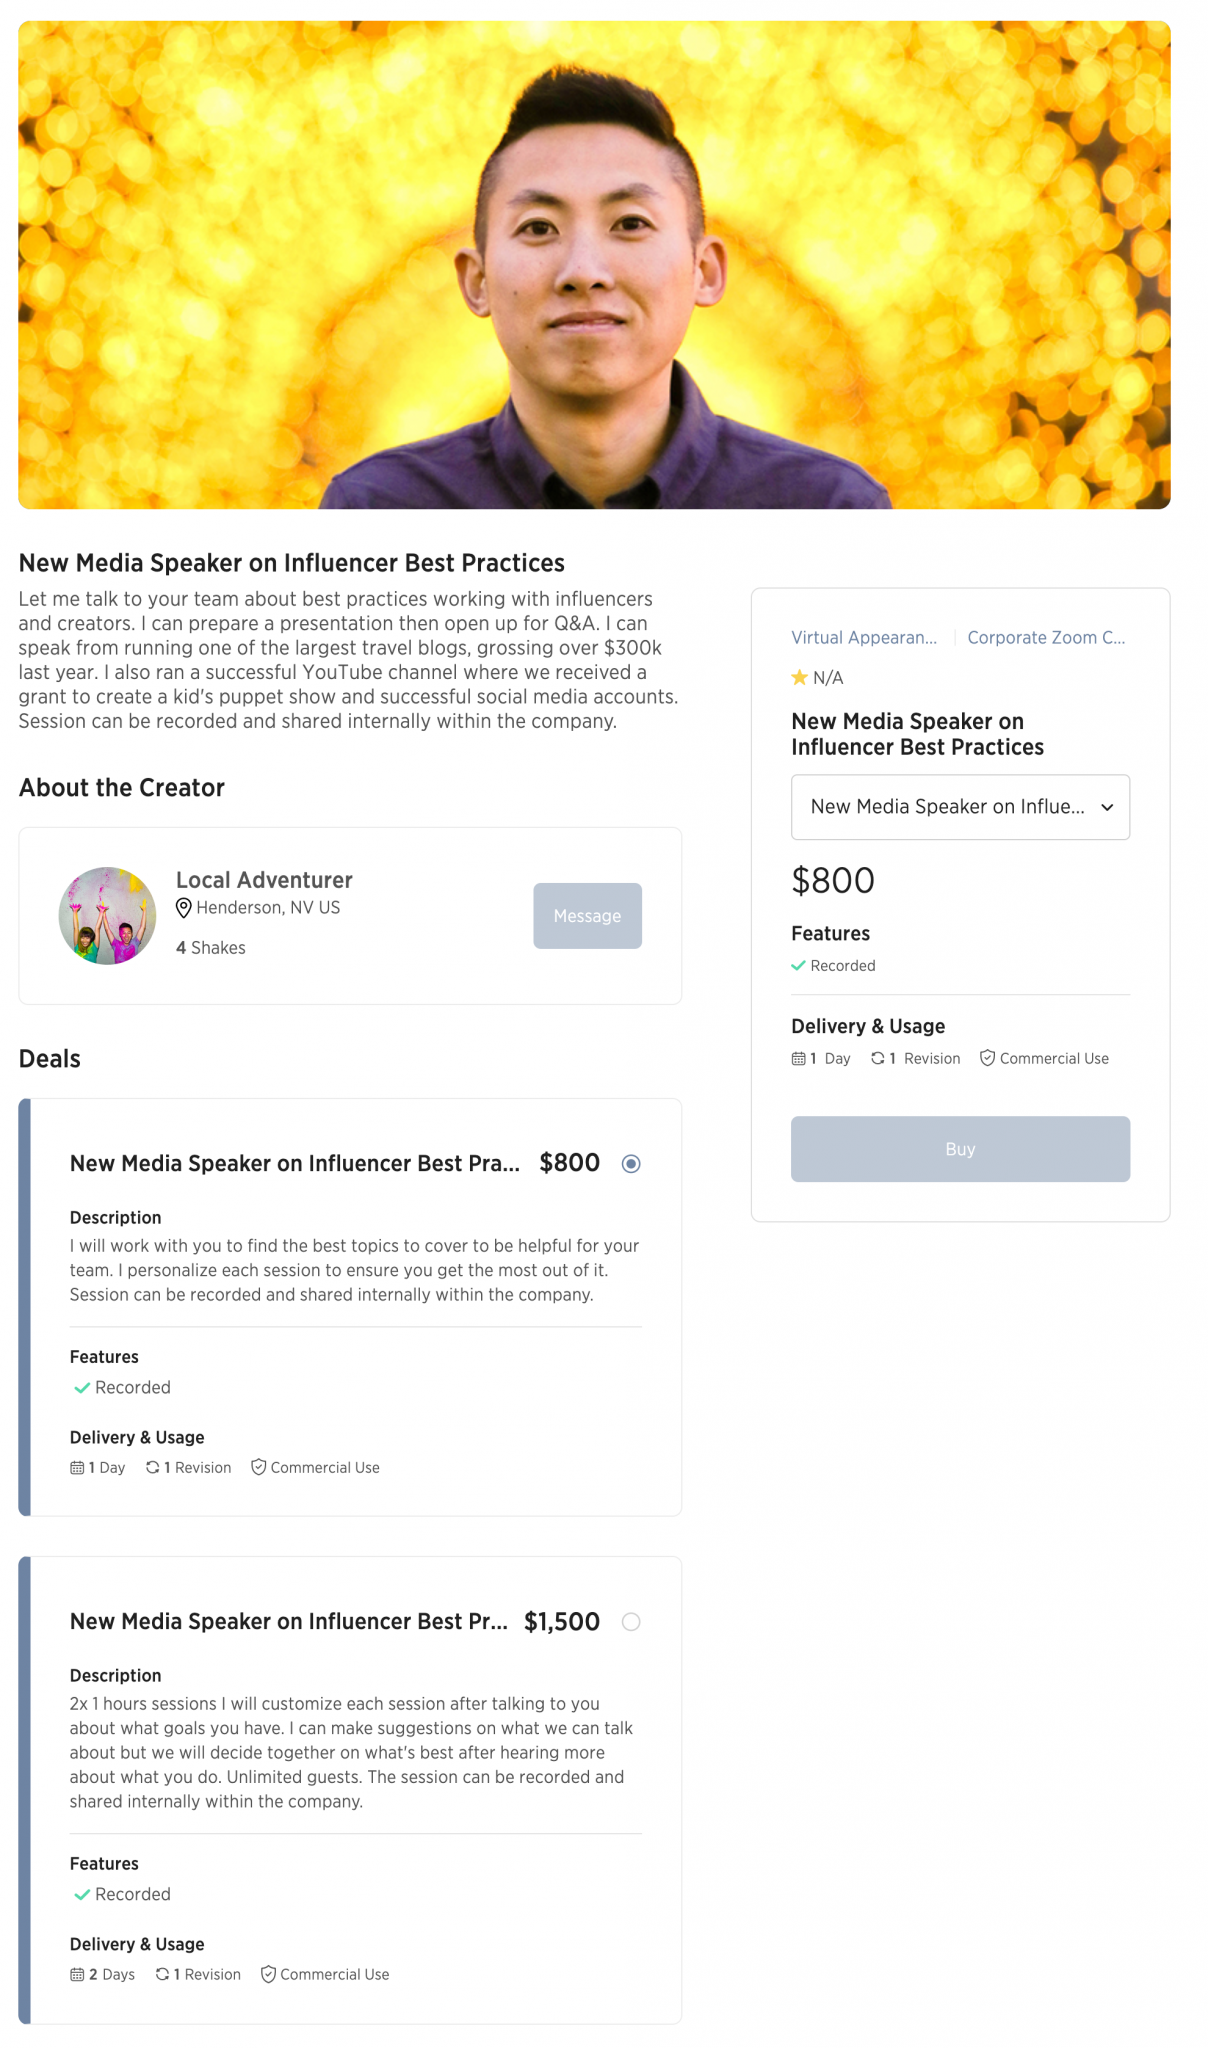This screenshot has height=2048, width=1208.
Task: Click the green Recorded checkmark in the $800 deal
Action: [82, 1388]
